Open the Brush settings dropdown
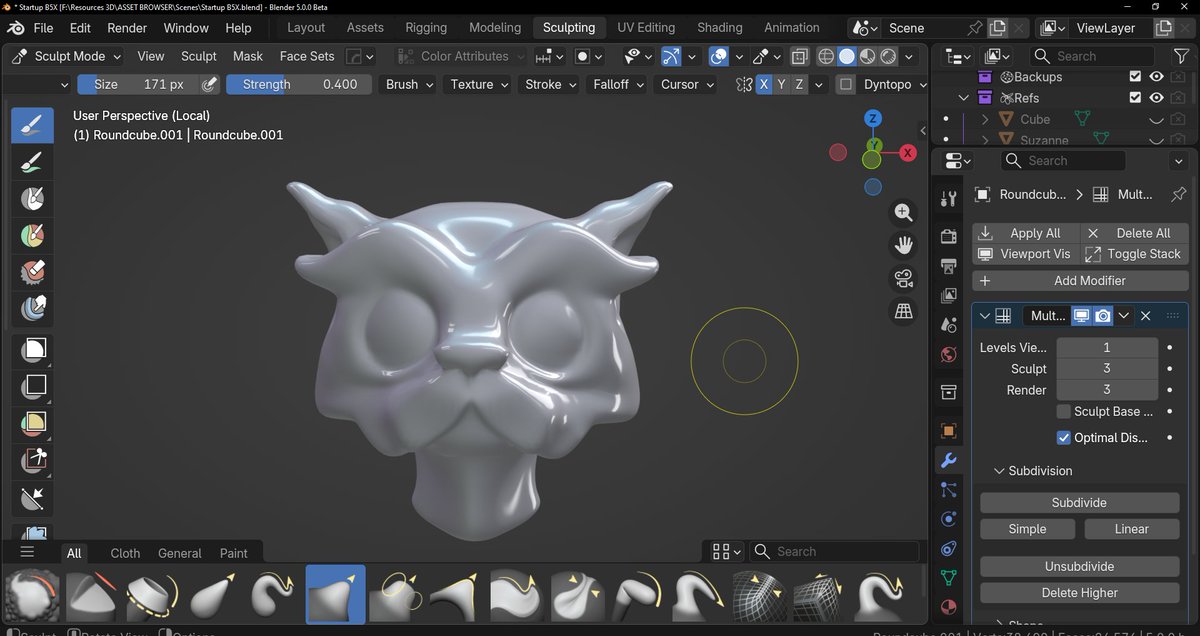This screenshot has height=636, width=1200. point(410,84)
